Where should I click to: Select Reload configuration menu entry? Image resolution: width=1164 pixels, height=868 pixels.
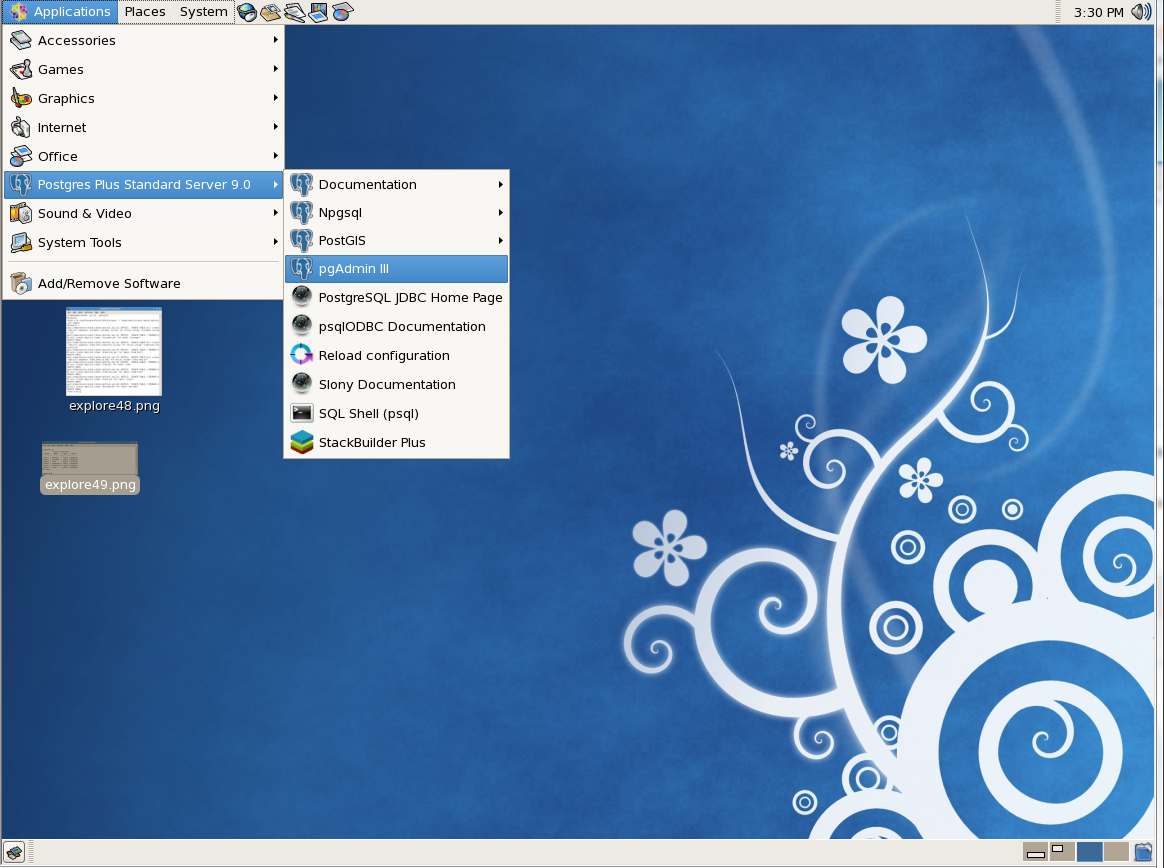(x=396, y=356)
